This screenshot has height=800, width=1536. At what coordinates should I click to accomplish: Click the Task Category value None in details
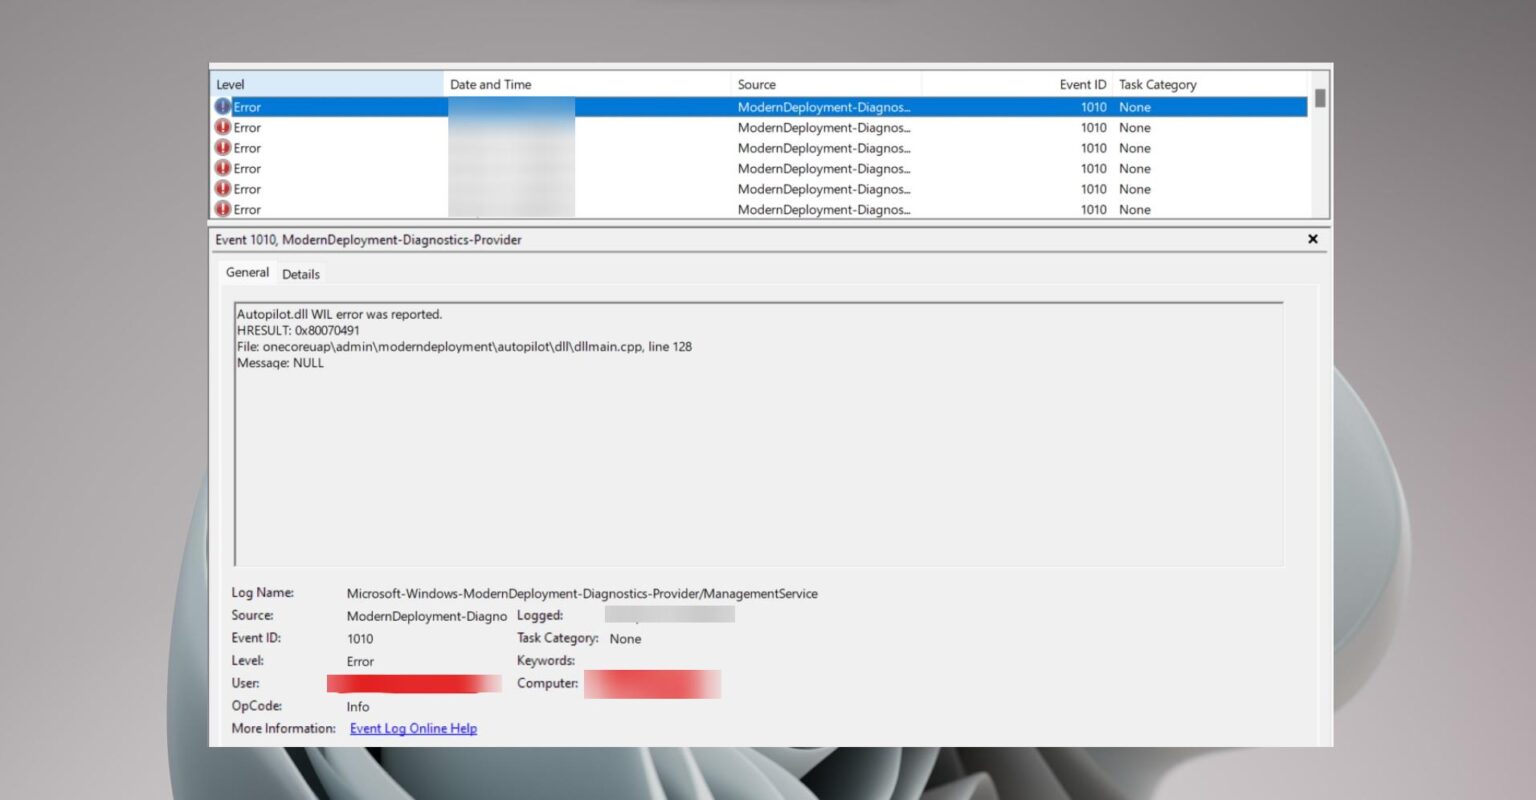coord(625,638)
